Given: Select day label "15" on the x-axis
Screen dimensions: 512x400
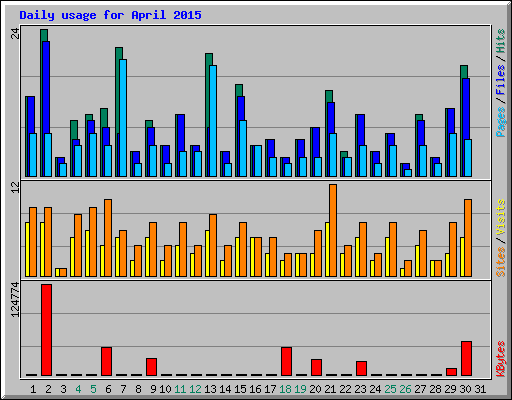Looking at the screenshot, I should (240, 389).
